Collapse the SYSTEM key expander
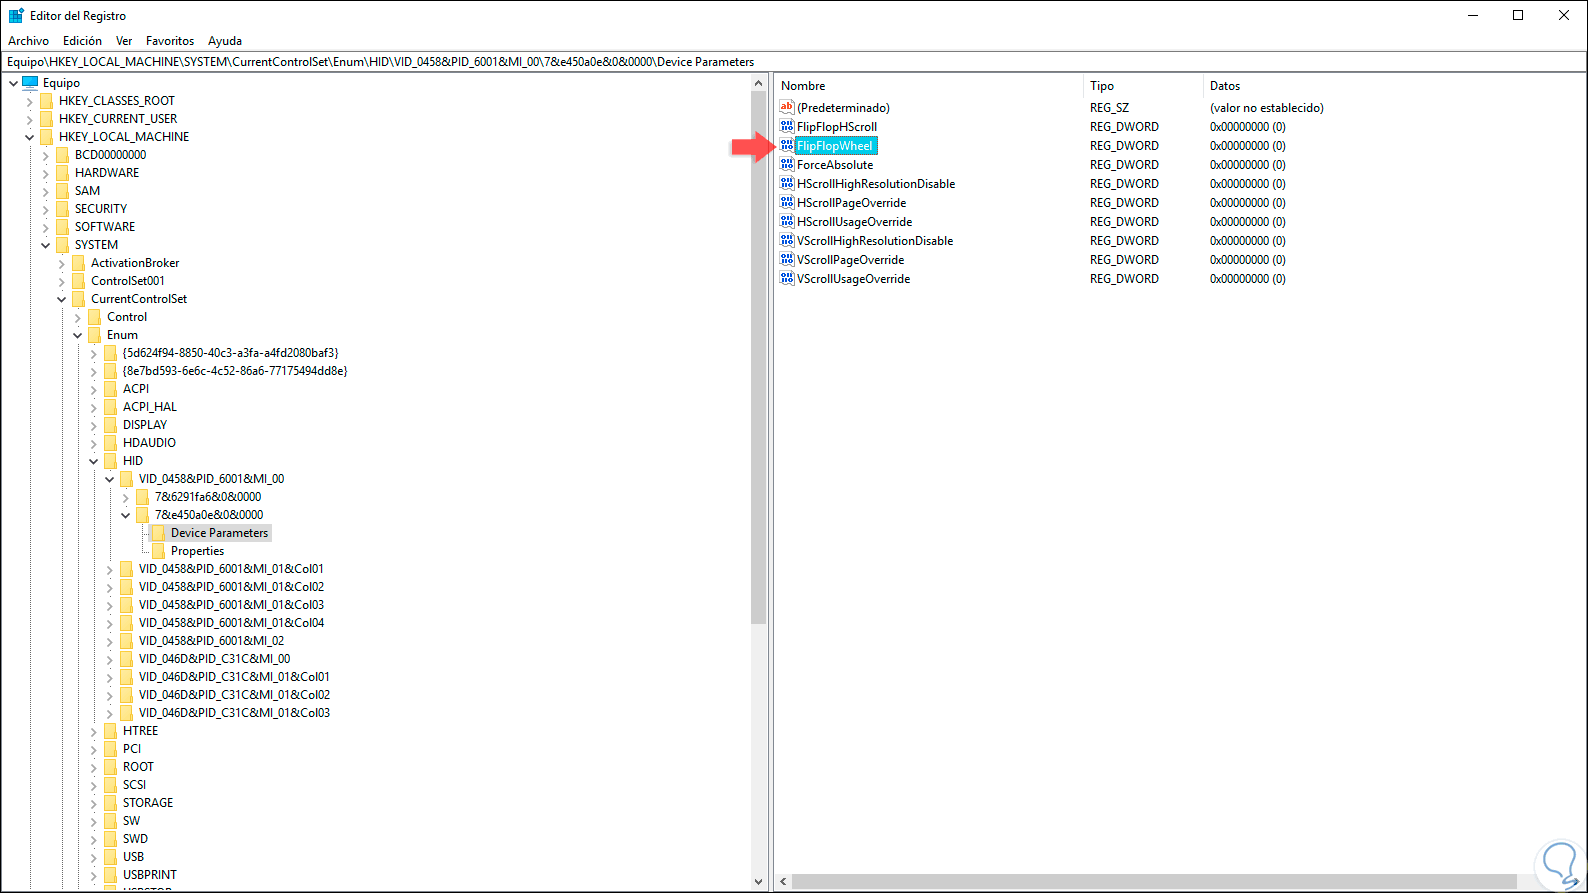Image resolution: width=1588 pixels, height=893 pixels. 45,245
